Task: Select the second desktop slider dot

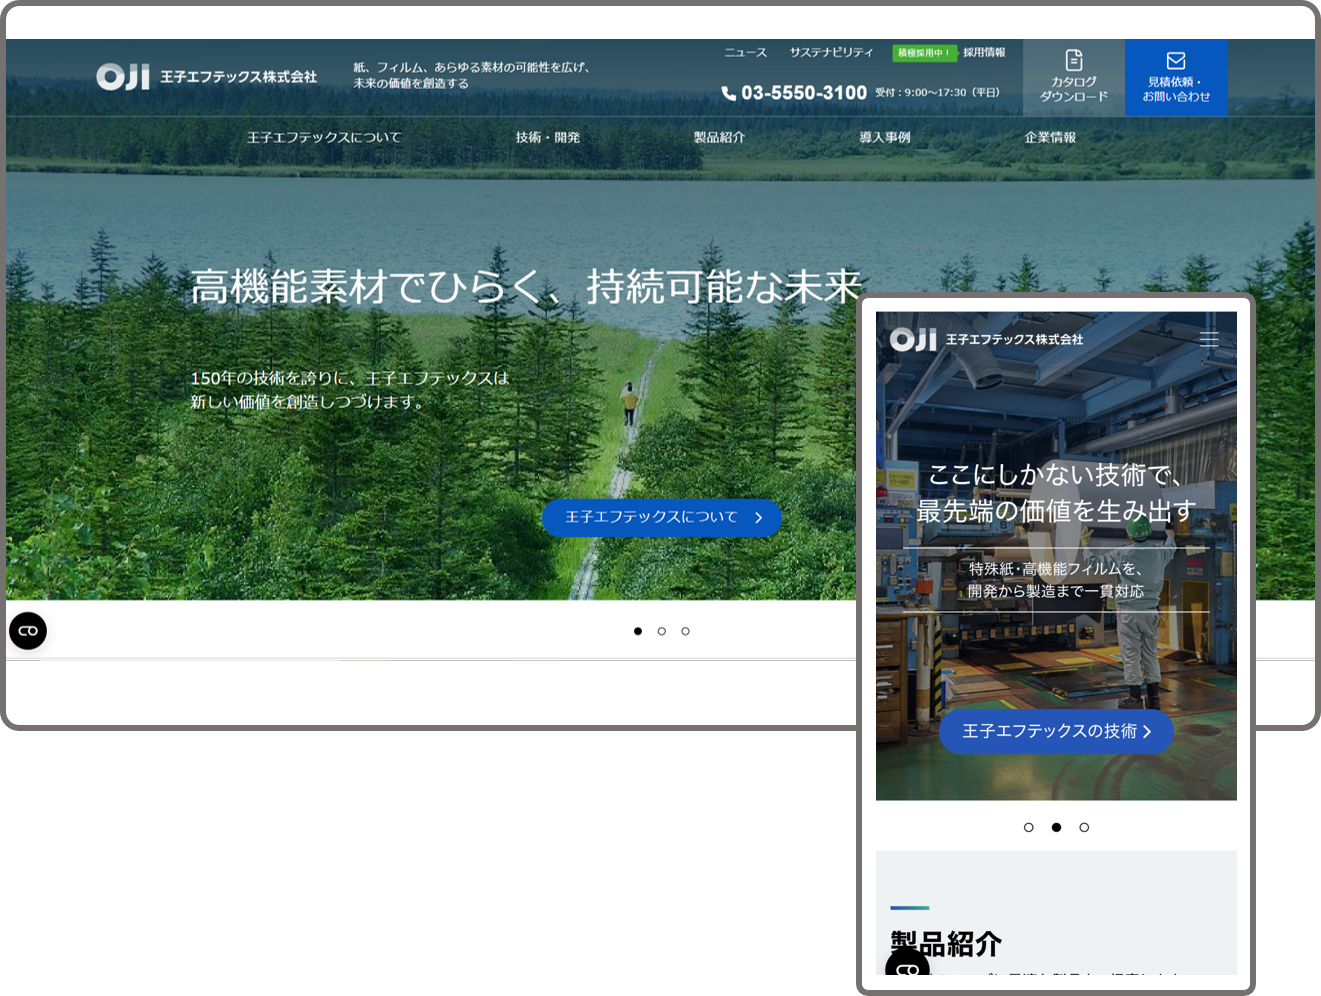Action: [662, 631]
